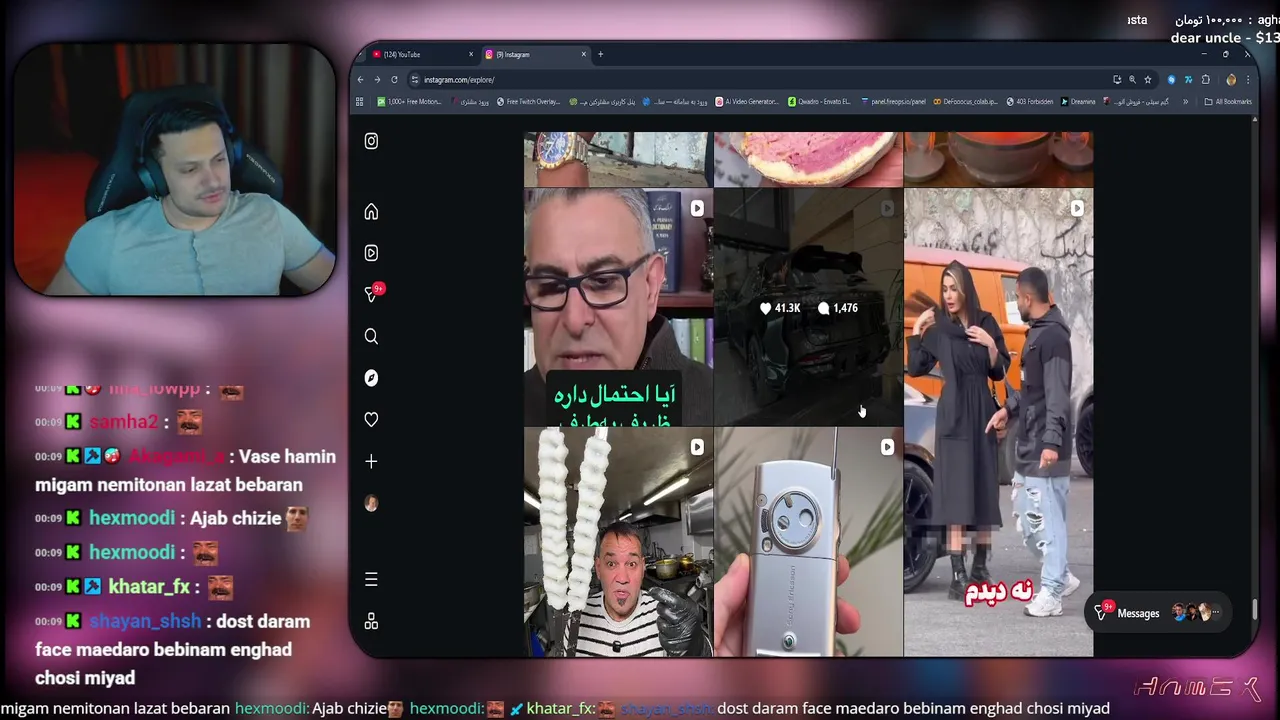Select the Explore compass icon
1280x720 pixels.
(x=371, y=378)
